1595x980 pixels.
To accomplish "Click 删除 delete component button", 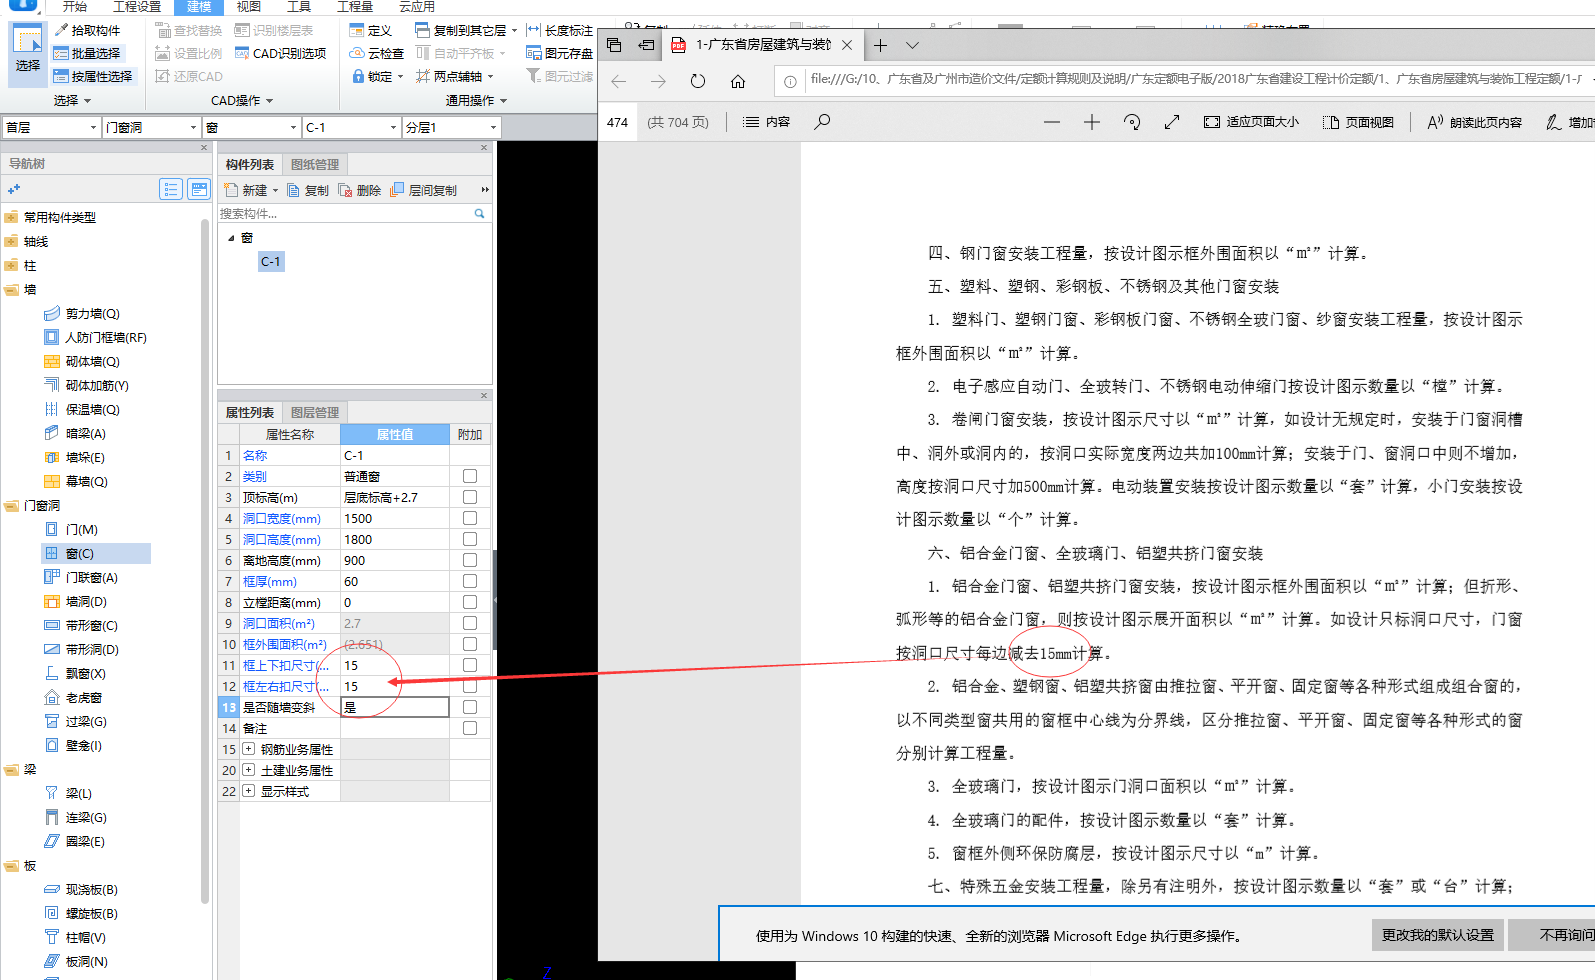I will pyautogui.click(x=360, y=190).
